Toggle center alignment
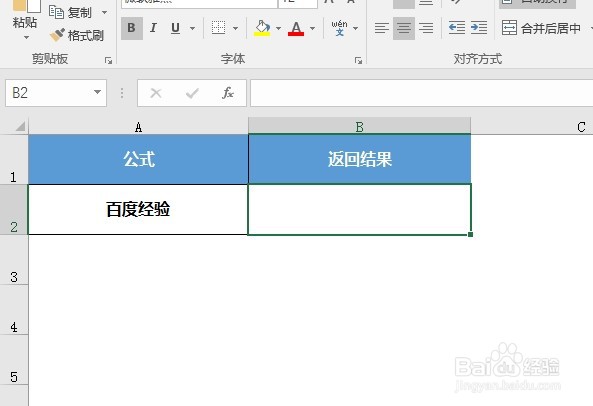593x406 pixels. point(404,28)
